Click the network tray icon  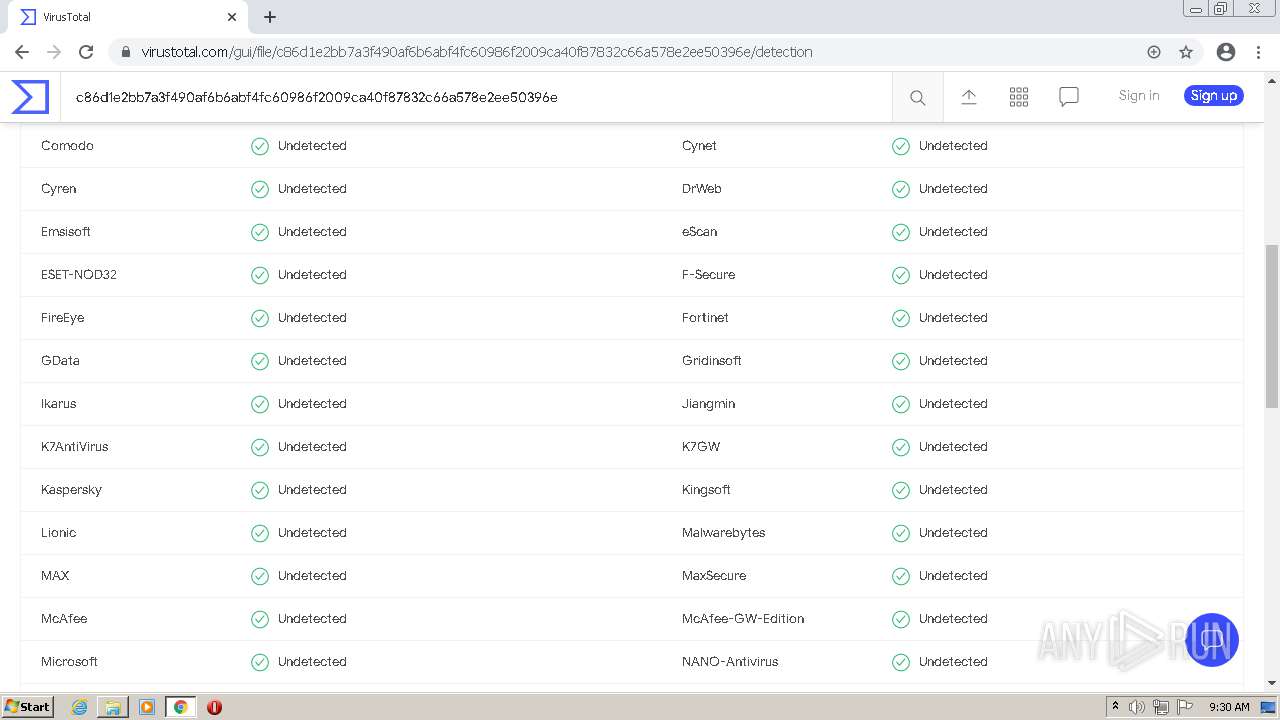(1161, 707)
